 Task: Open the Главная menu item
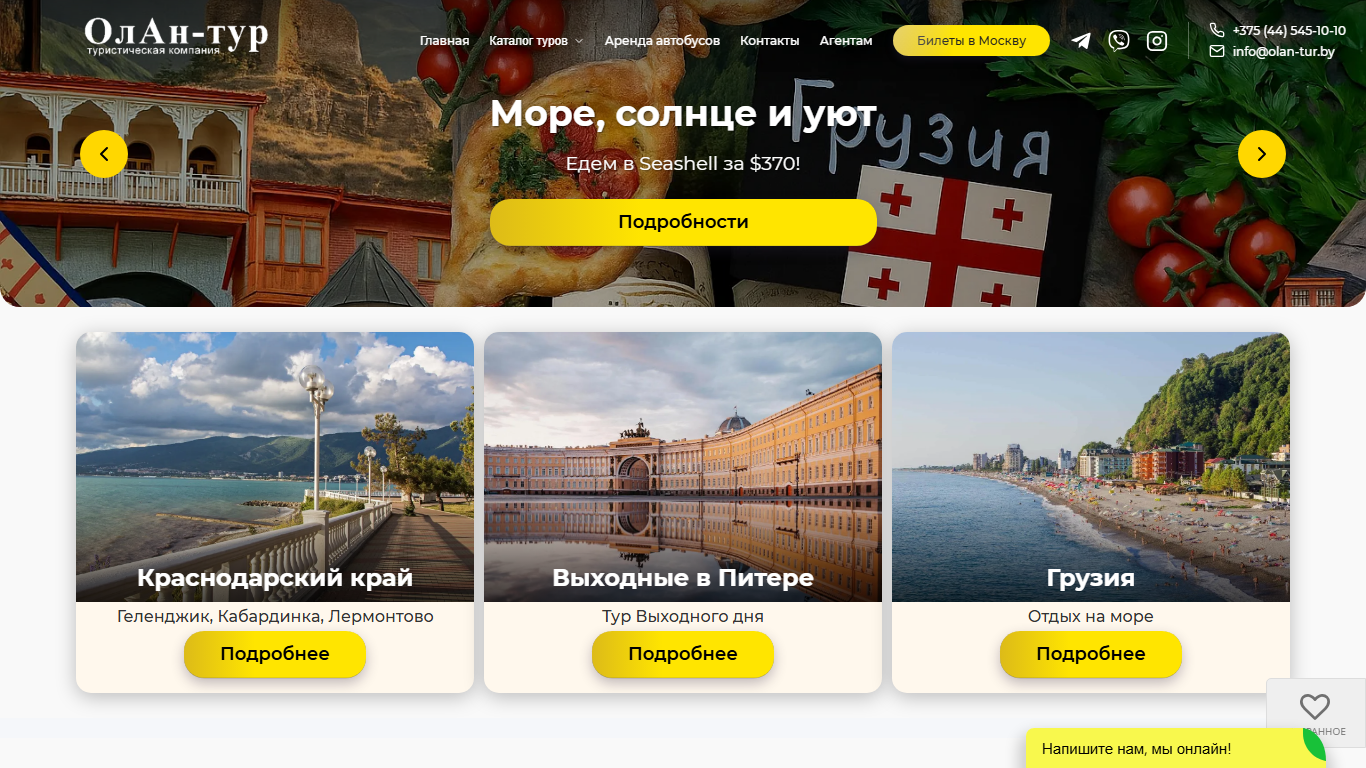(444, 41)
